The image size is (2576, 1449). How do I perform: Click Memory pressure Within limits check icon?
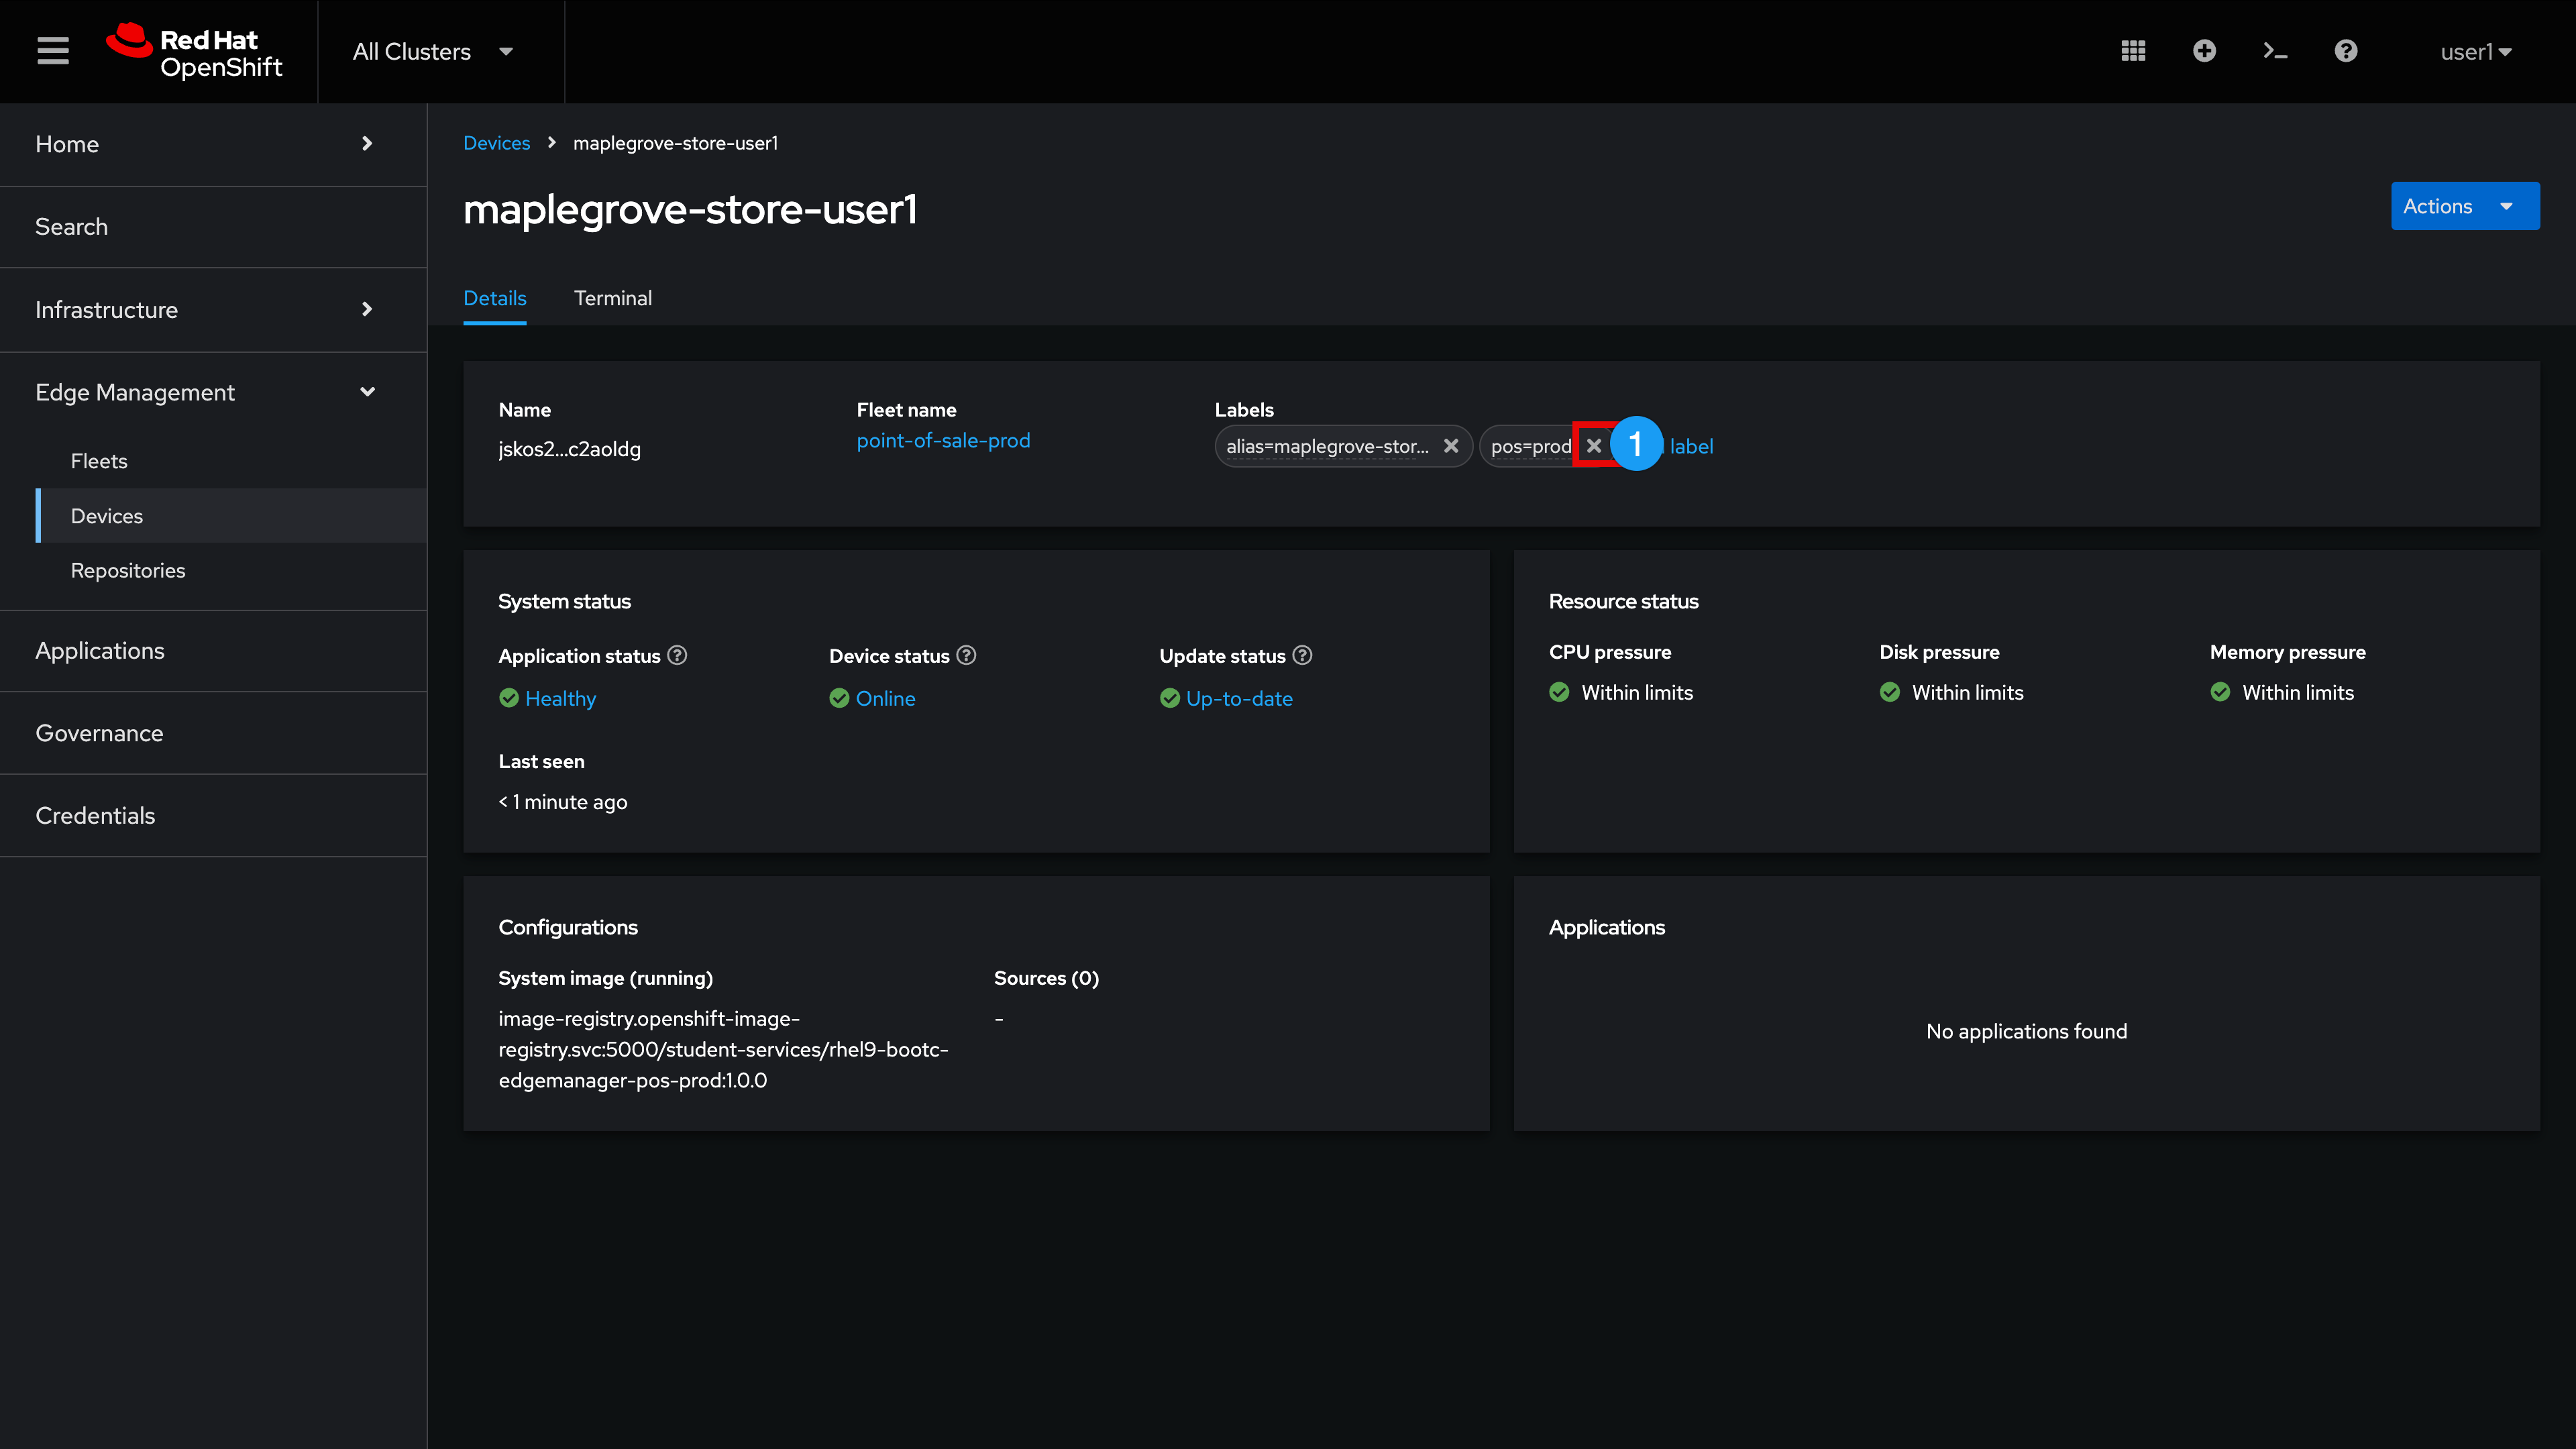[2220, 692]
